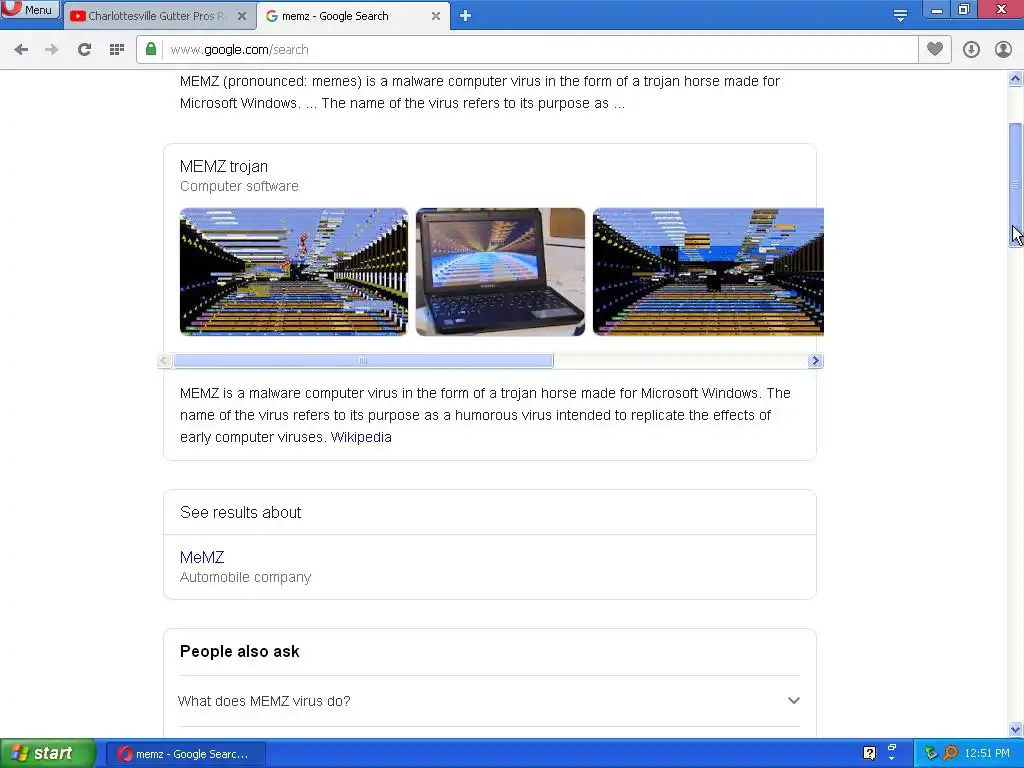Click the vertical scrollbar thumb

pos(1016,185)
